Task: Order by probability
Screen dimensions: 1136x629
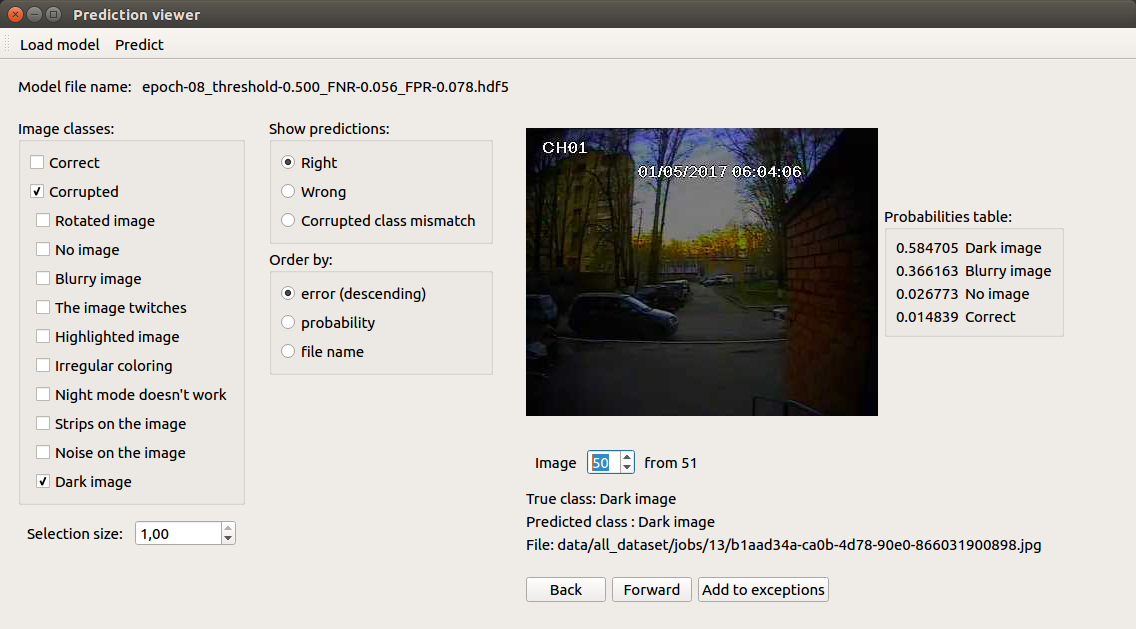Action: (288, 322)
